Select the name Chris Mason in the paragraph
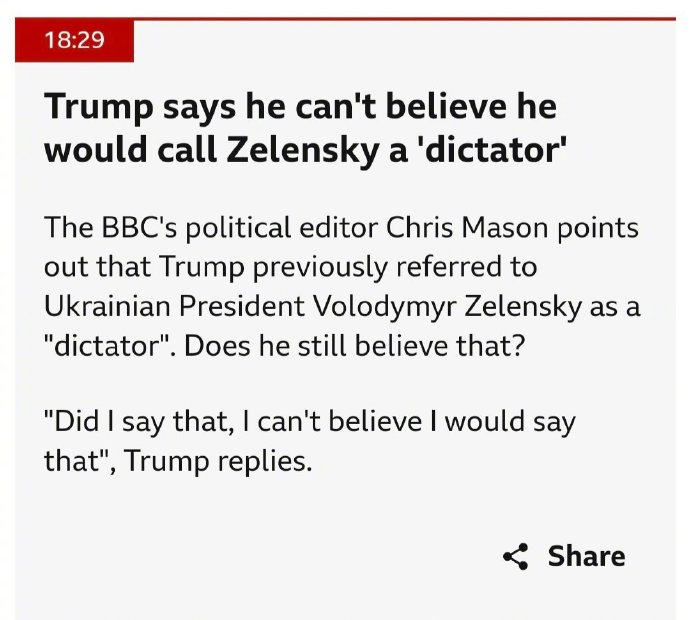The image size is (690, 620). click(x=468, y=228)
